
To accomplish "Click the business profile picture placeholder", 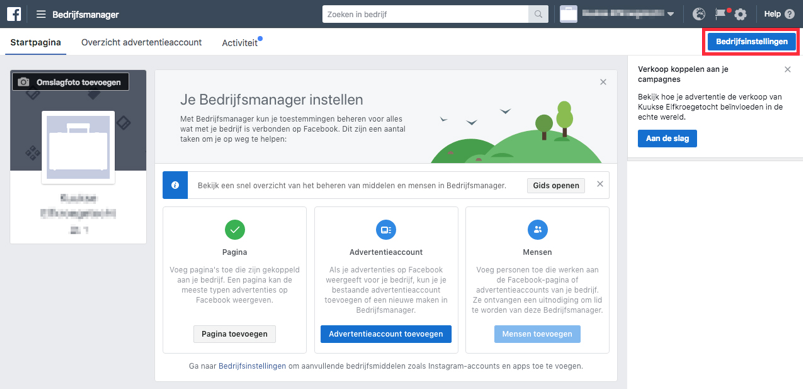I will pos(78,147).
